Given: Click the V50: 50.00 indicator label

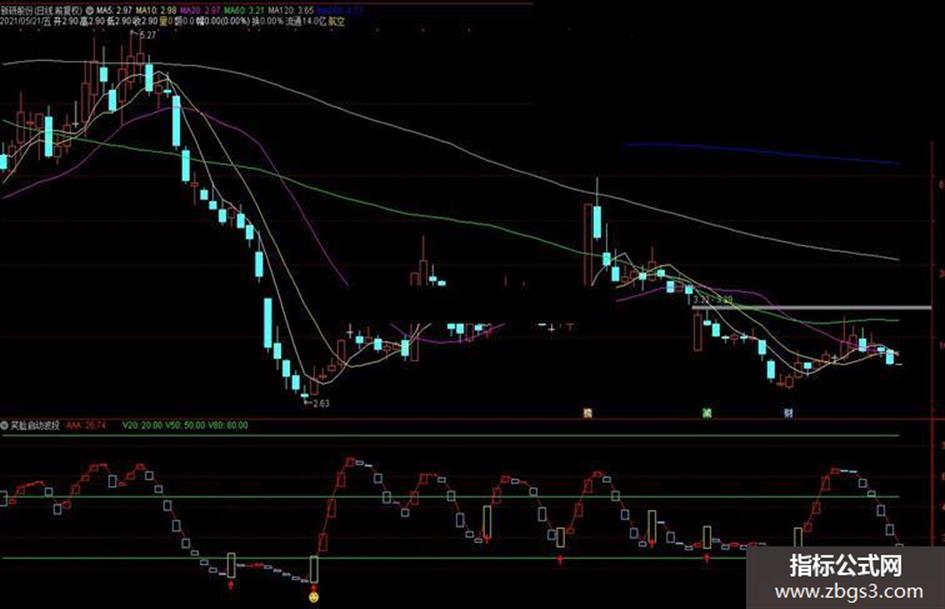Looking at the screenshot, I should pyautogui.click(x=185, y=425).
